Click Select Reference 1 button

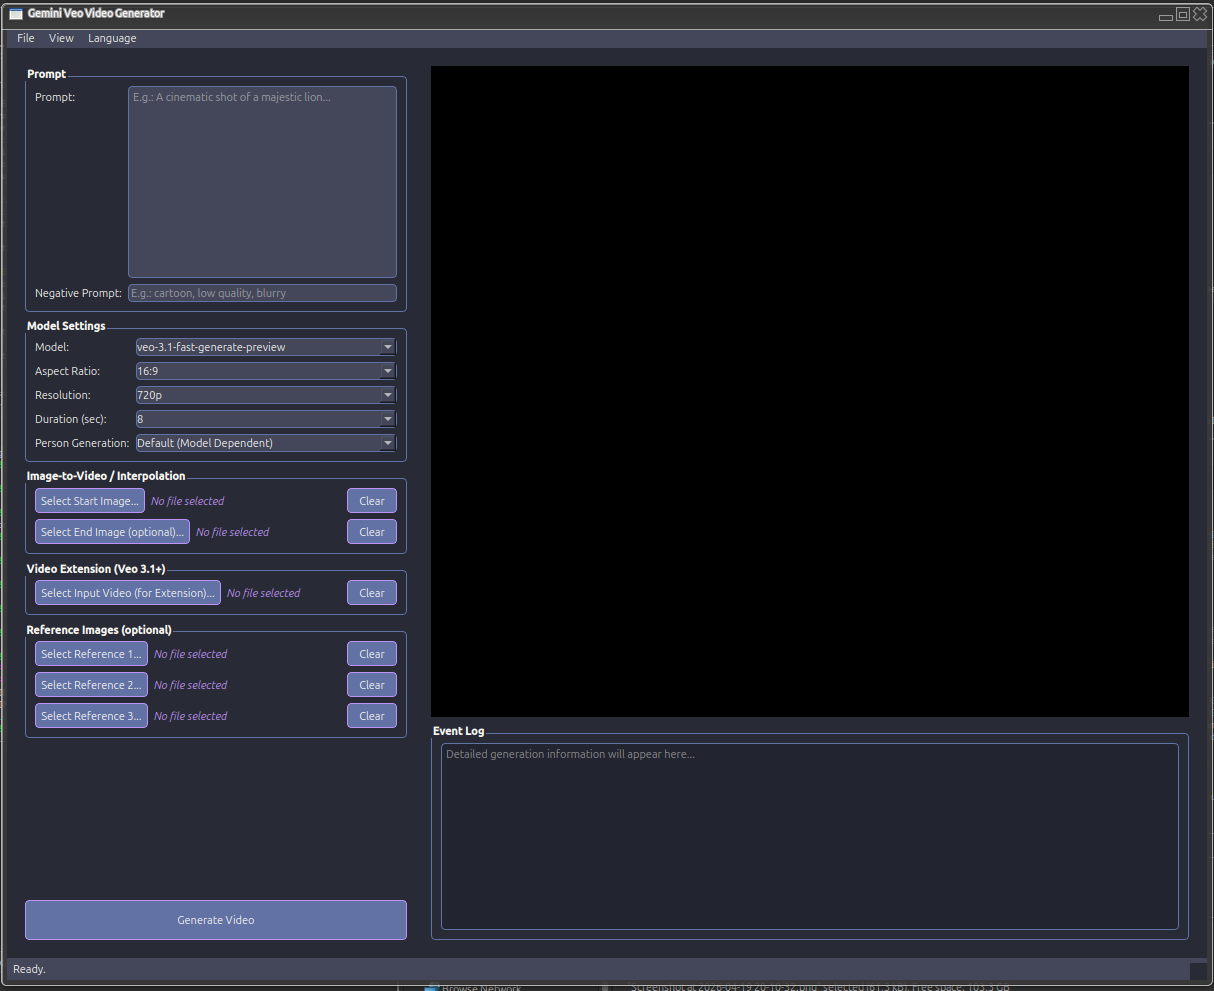(x=91, y=654)
